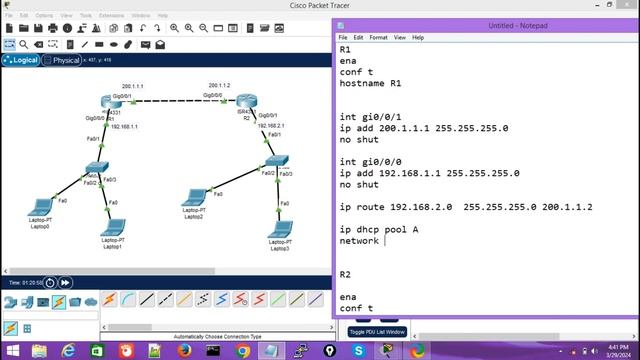Open Skype from taskbar

(359, 351)
